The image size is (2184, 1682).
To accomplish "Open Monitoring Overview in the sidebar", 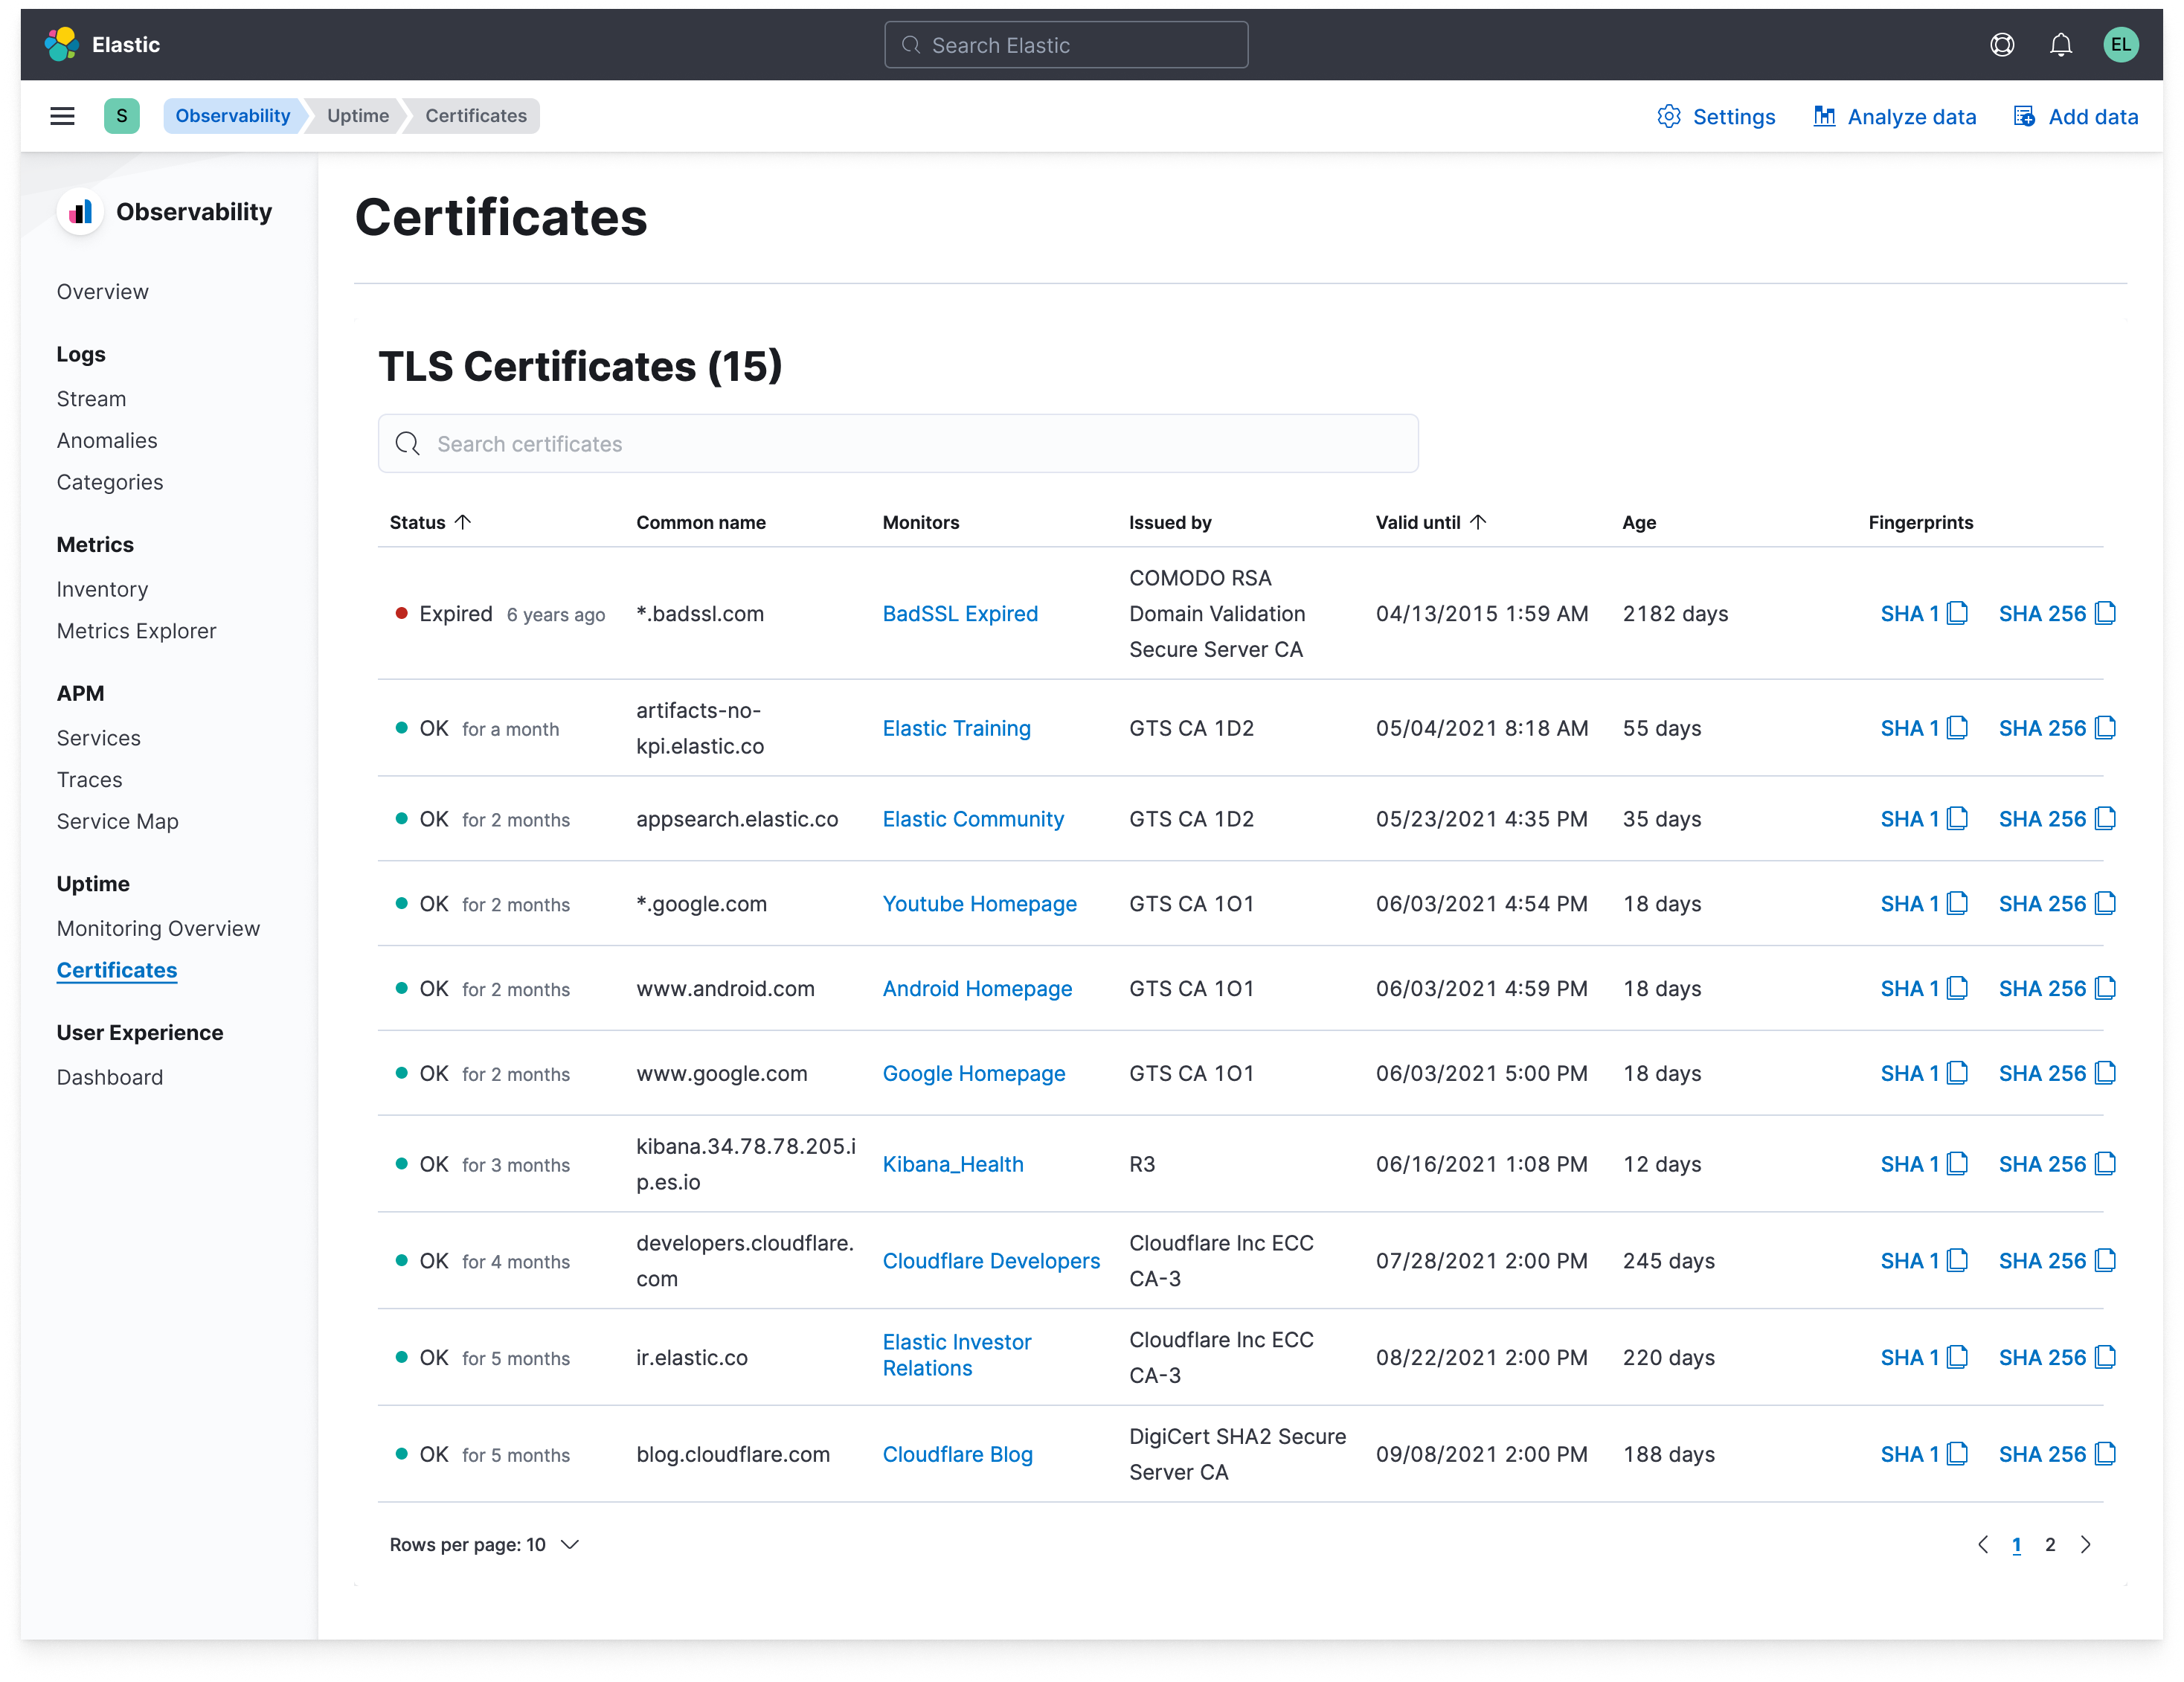I will 158,928.
